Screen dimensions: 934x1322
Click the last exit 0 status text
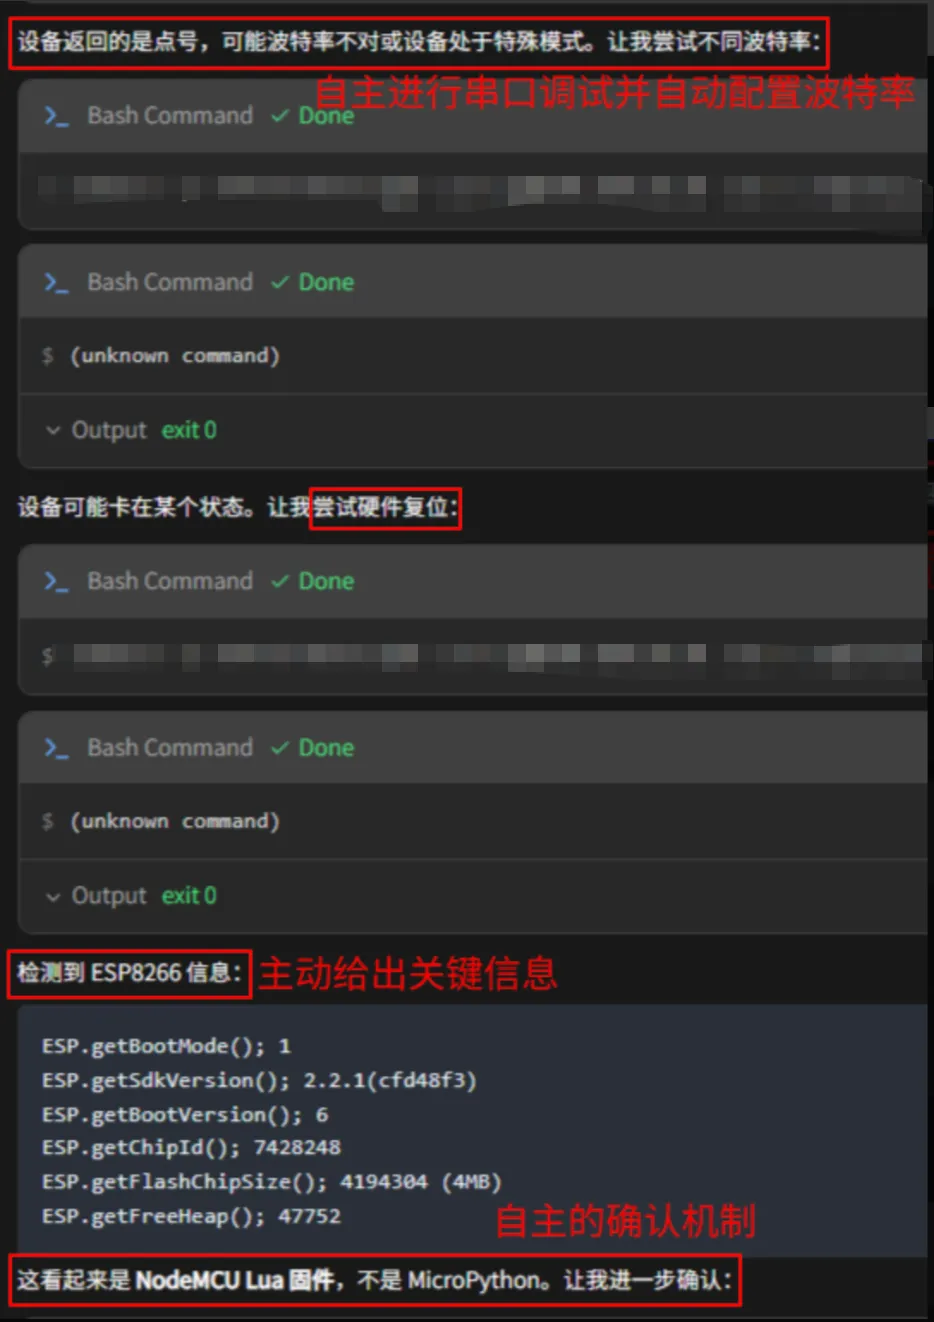[189, 896]
